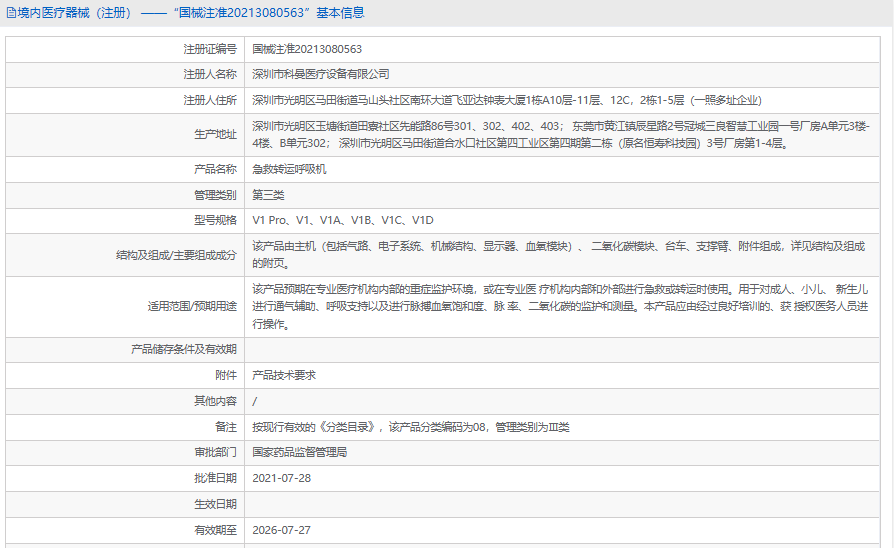Click the 注册人住所 address text
The height and width of the screenshot is (548, 894).
tap(506, 100)
